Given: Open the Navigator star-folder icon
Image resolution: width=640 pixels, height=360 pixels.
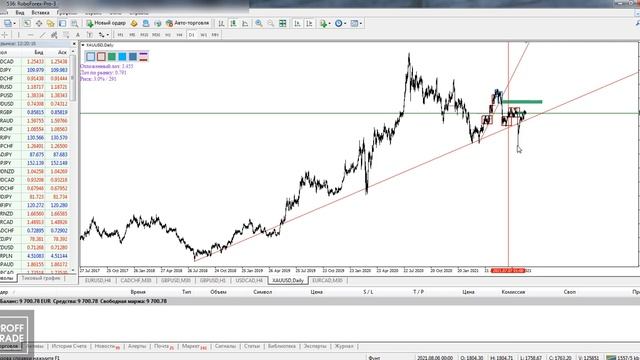Looking at the screenshot, I should pos(51,23).
